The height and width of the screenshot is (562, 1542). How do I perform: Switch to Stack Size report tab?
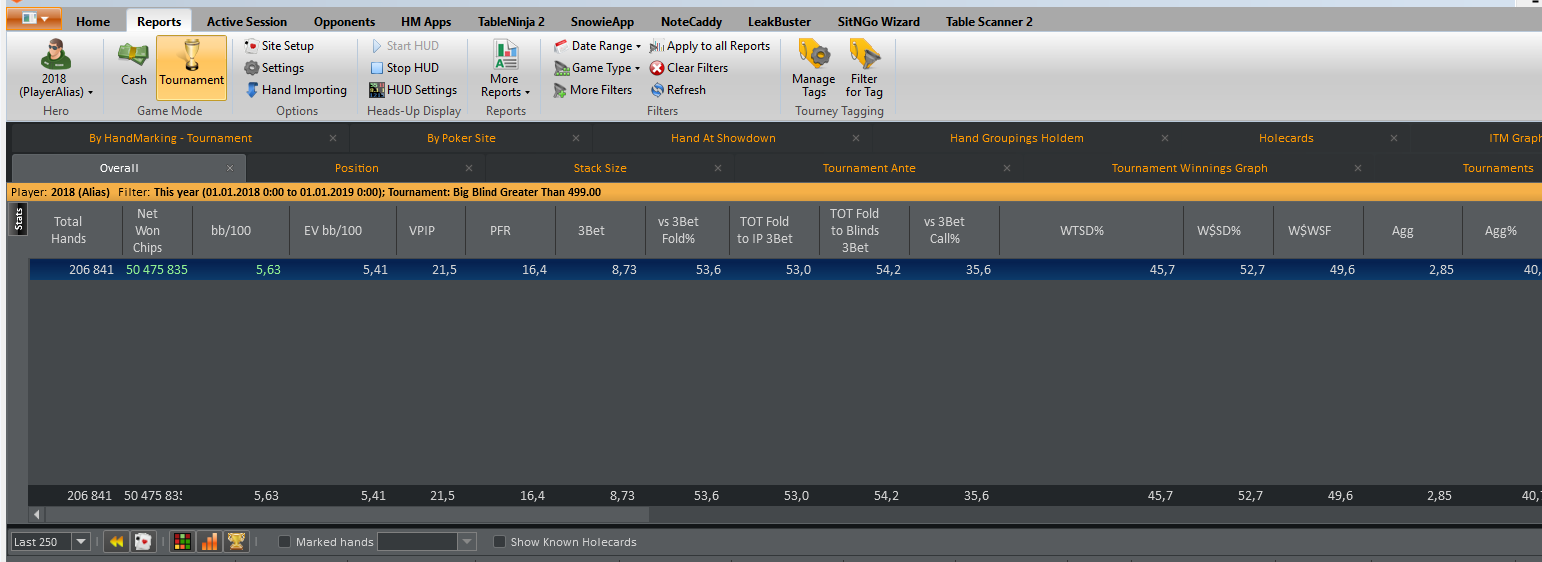click(x=600, y=168)
